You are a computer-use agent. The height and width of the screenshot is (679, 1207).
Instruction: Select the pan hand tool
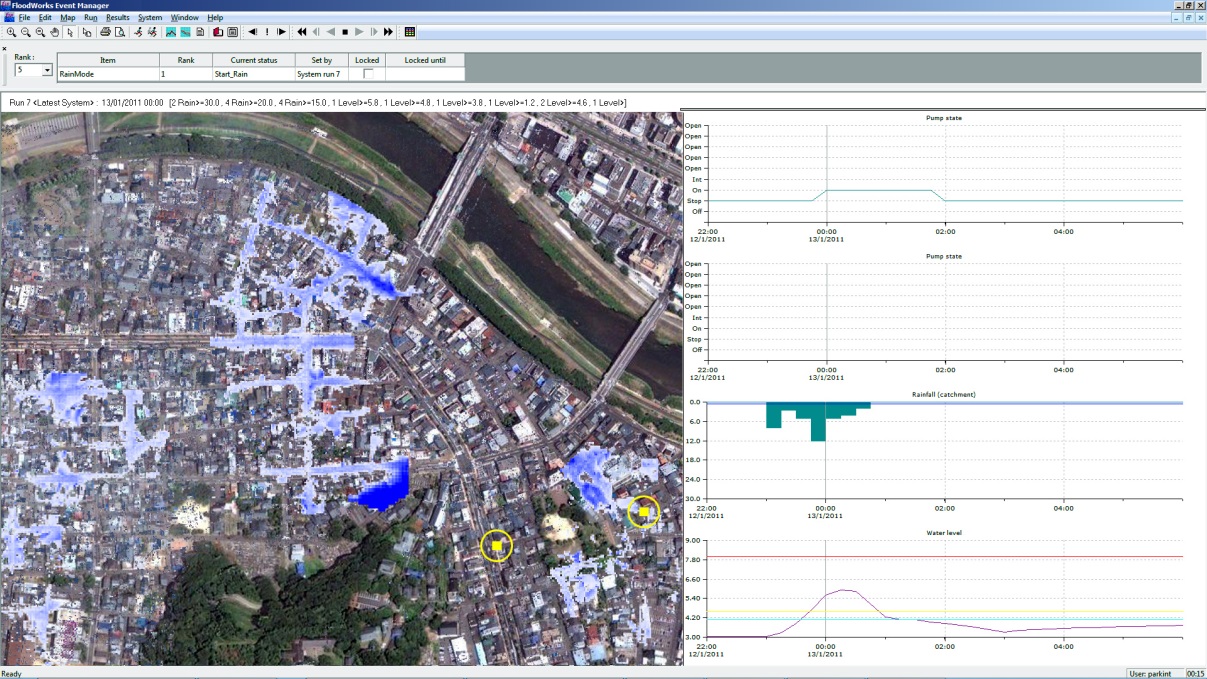click(x=54, y=32)
